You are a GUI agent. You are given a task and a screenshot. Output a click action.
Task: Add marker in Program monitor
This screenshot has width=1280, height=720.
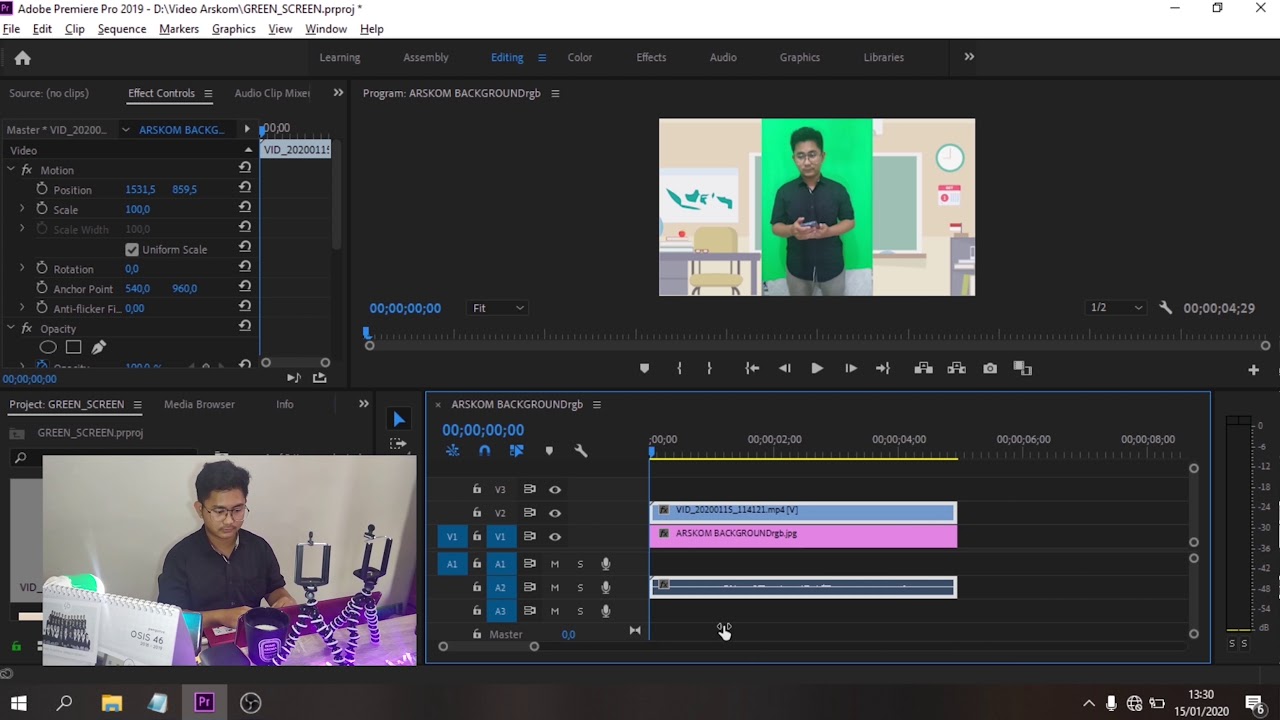point(644,369)
